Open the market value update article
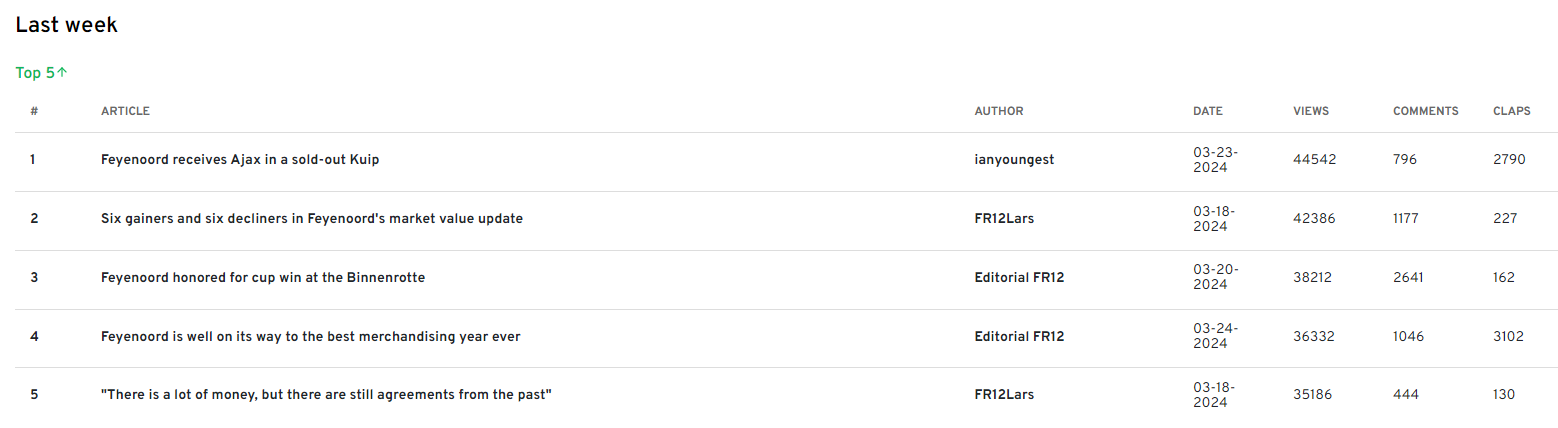This screenshot has height=428, width=1558. click(312, 219)
